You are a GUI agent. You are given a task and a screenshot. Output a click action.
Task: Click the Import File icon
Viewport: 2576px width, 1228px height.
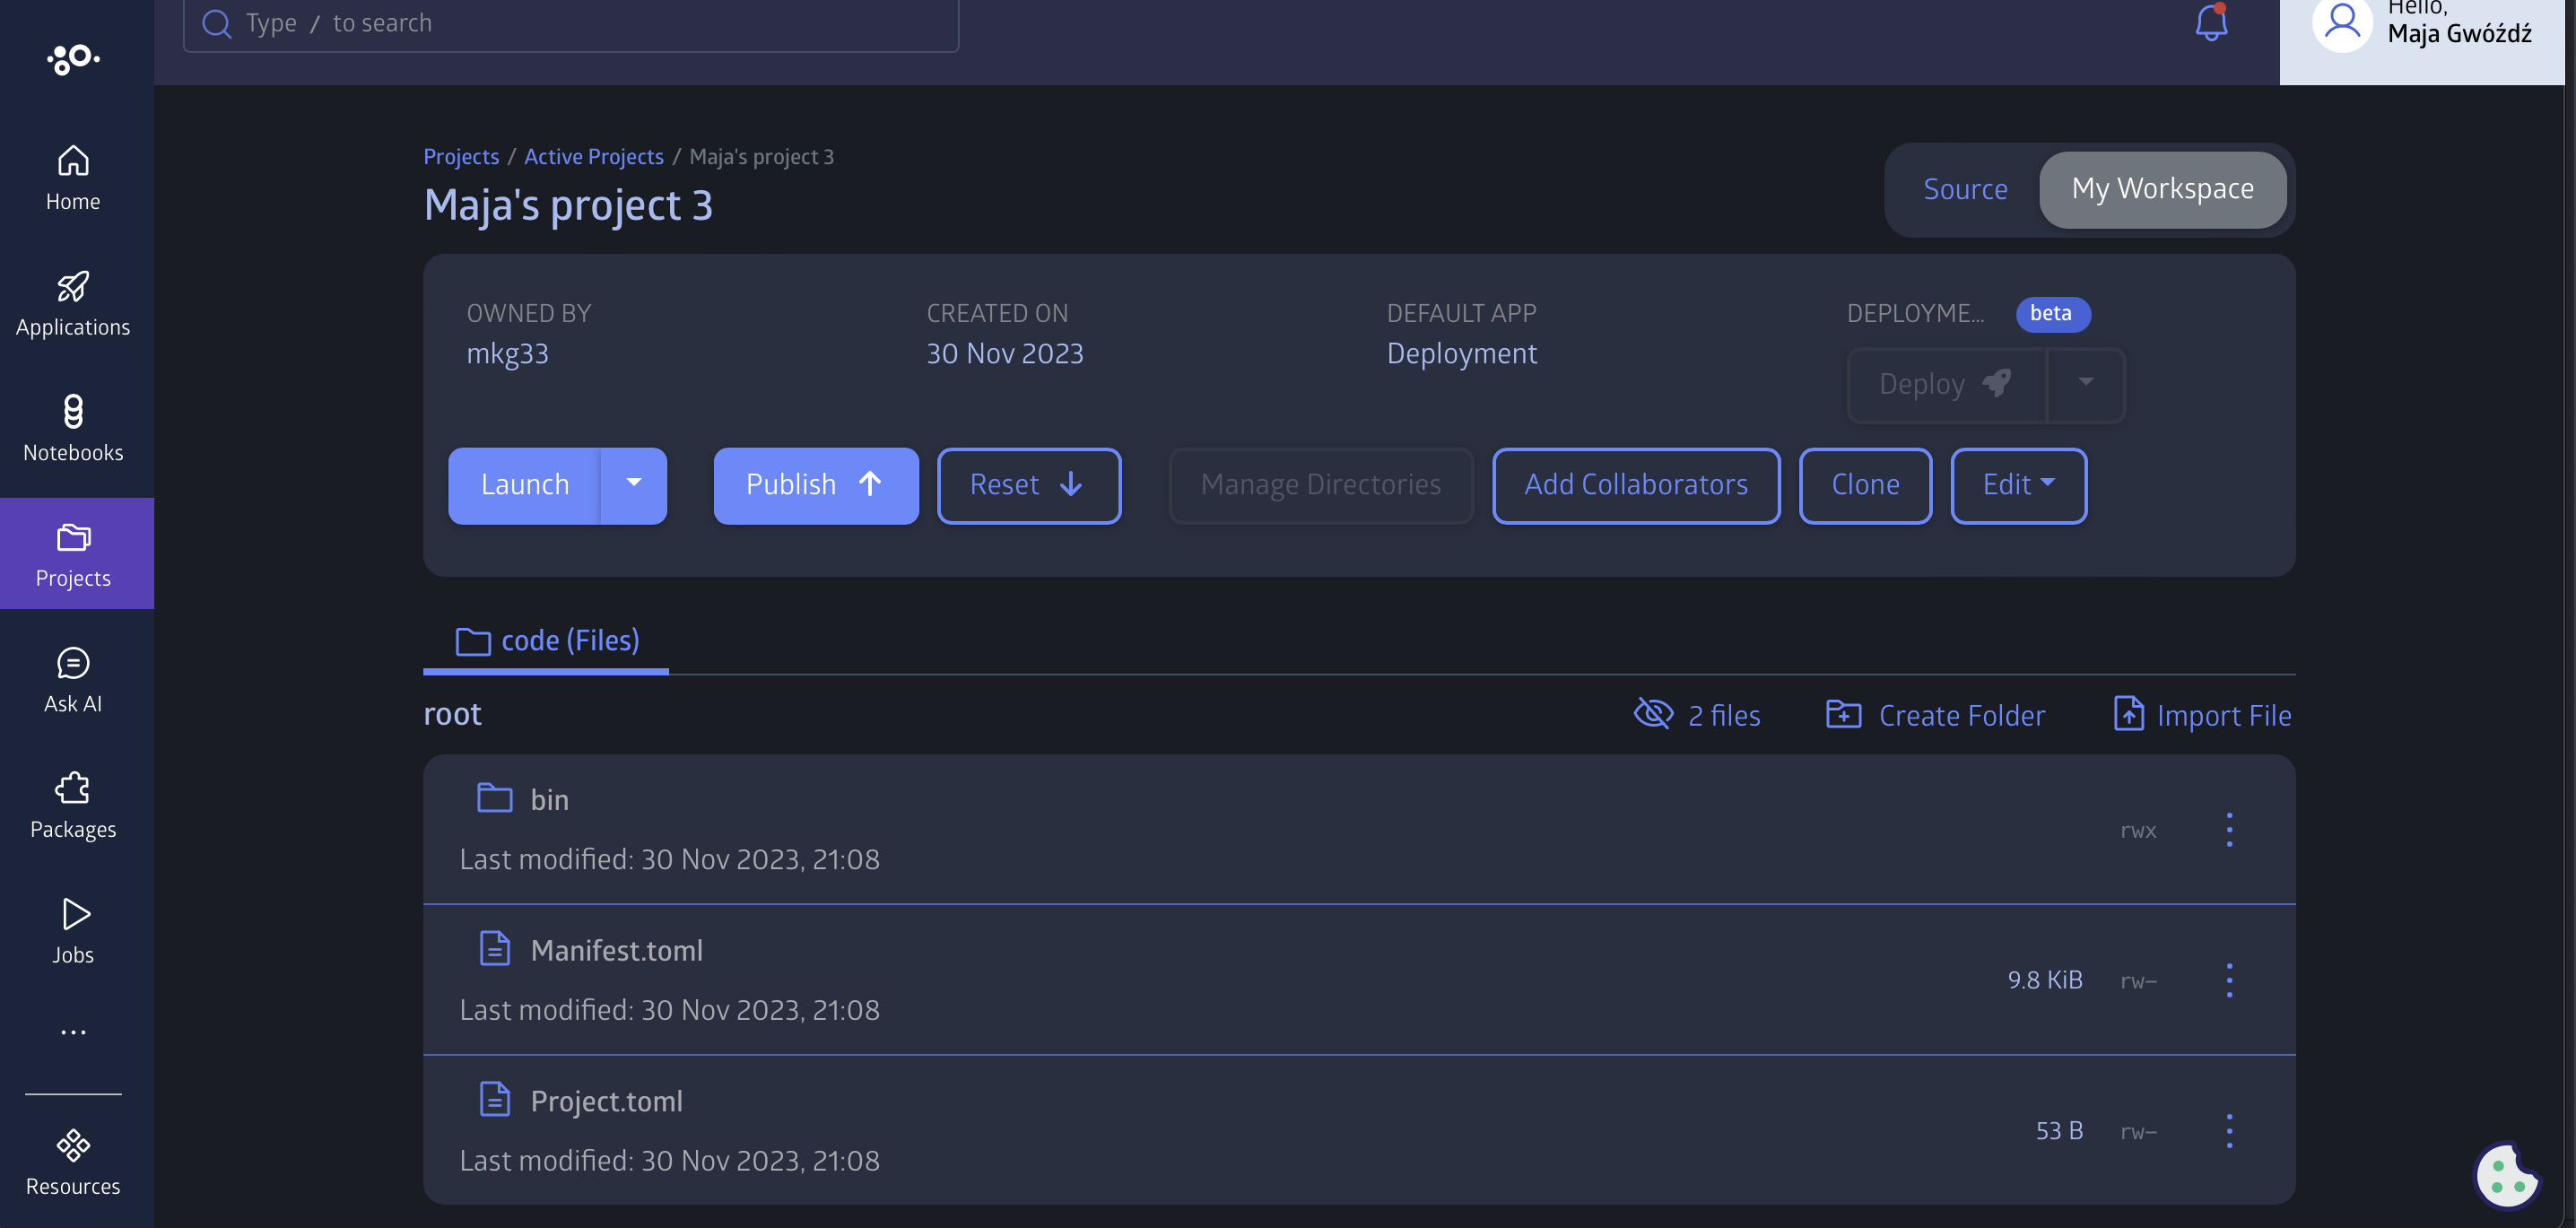coord(2129,714)
